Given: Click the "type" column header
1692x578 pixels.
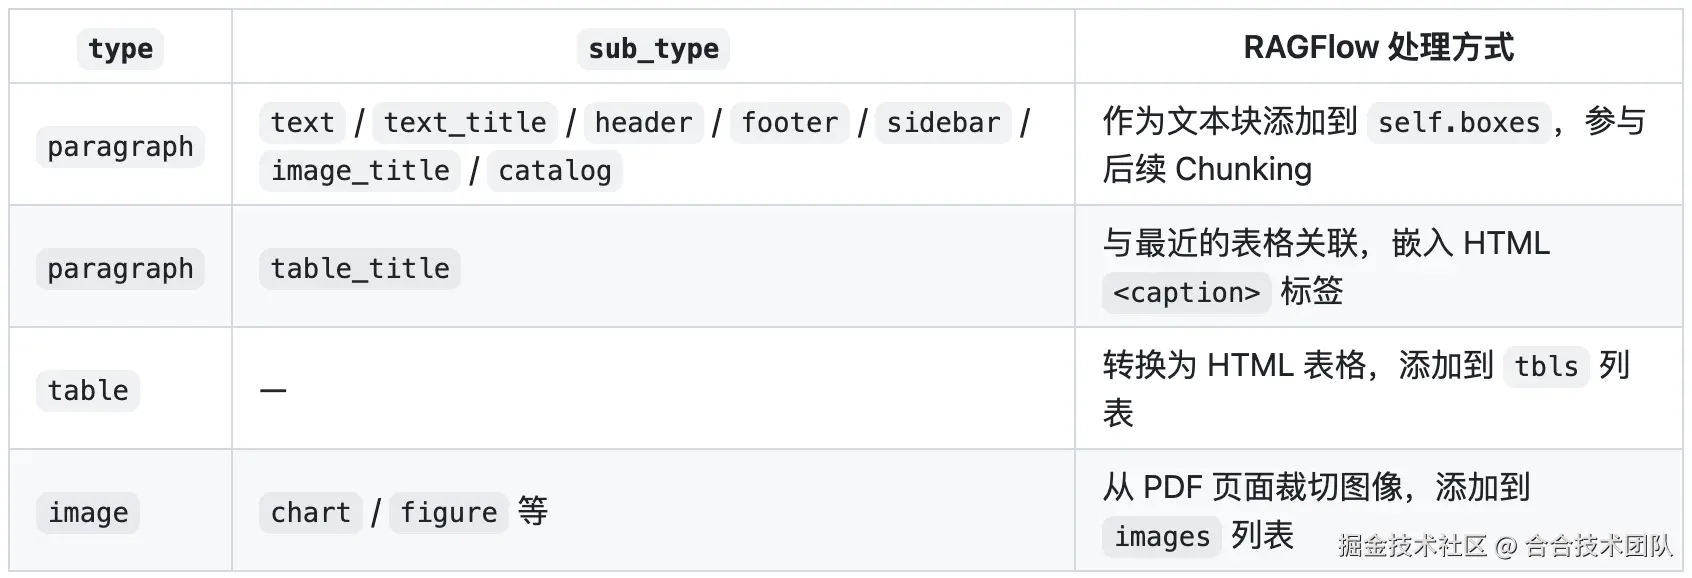Looking at the screenshot, I should pyautogui.click(x=120, y=48).
